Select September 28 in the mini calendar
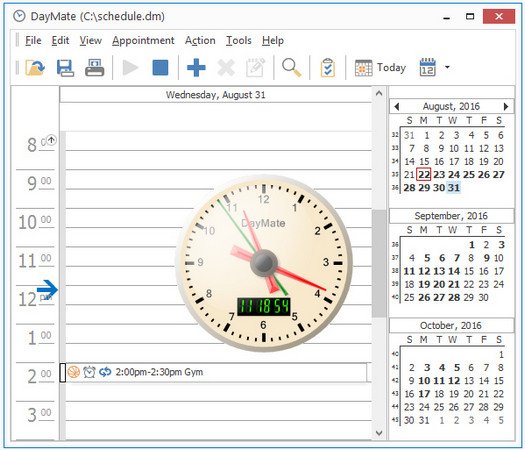 coord(454,297)
